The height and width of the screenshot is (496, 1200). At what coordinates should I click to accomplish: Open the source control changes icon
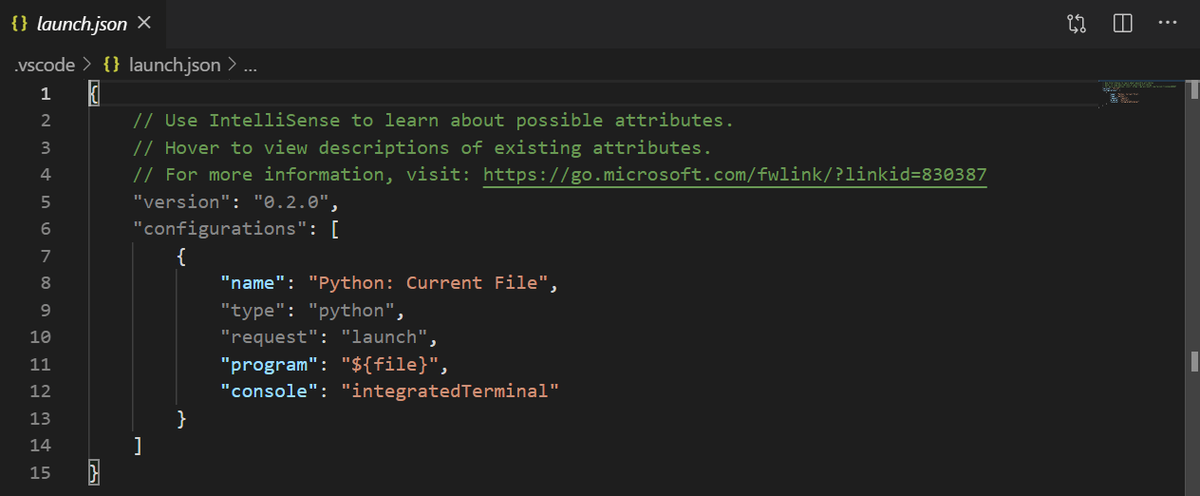coord(1077,23)
